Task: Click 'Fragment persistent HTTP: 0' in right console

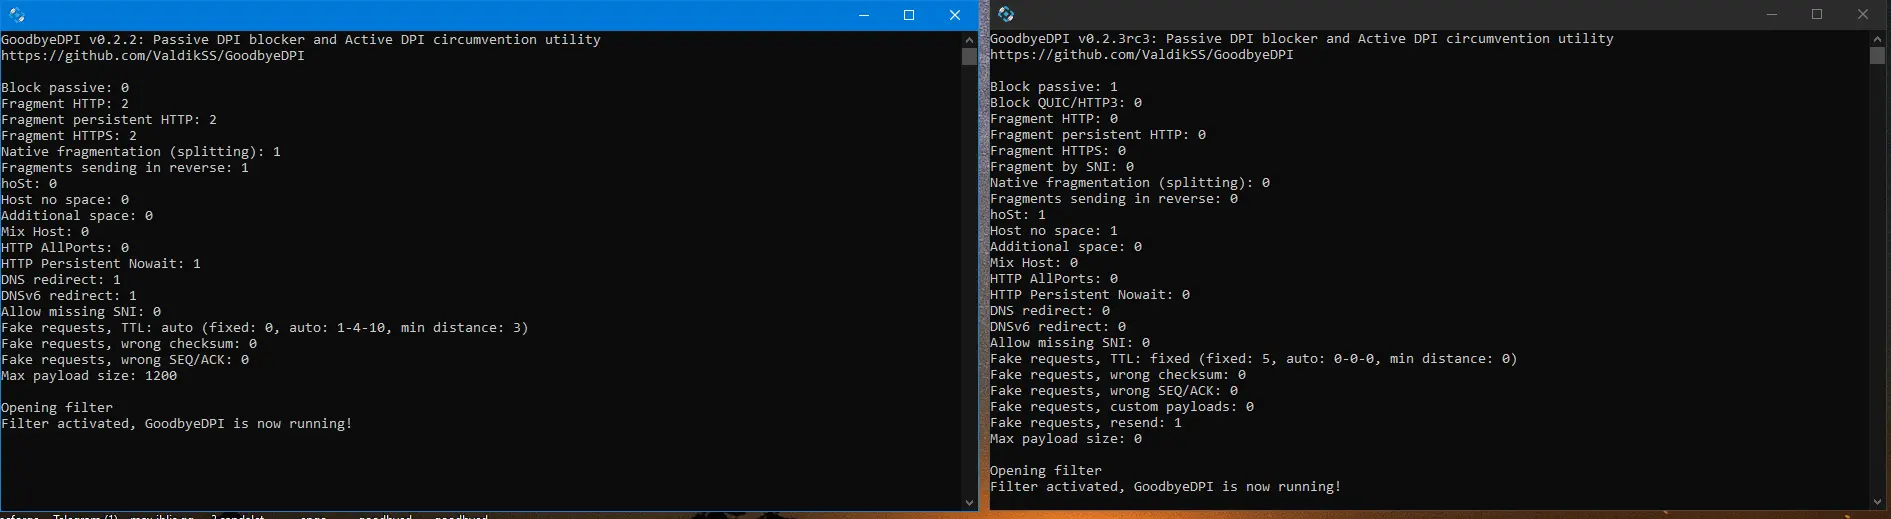Action: coord(1098,135)
